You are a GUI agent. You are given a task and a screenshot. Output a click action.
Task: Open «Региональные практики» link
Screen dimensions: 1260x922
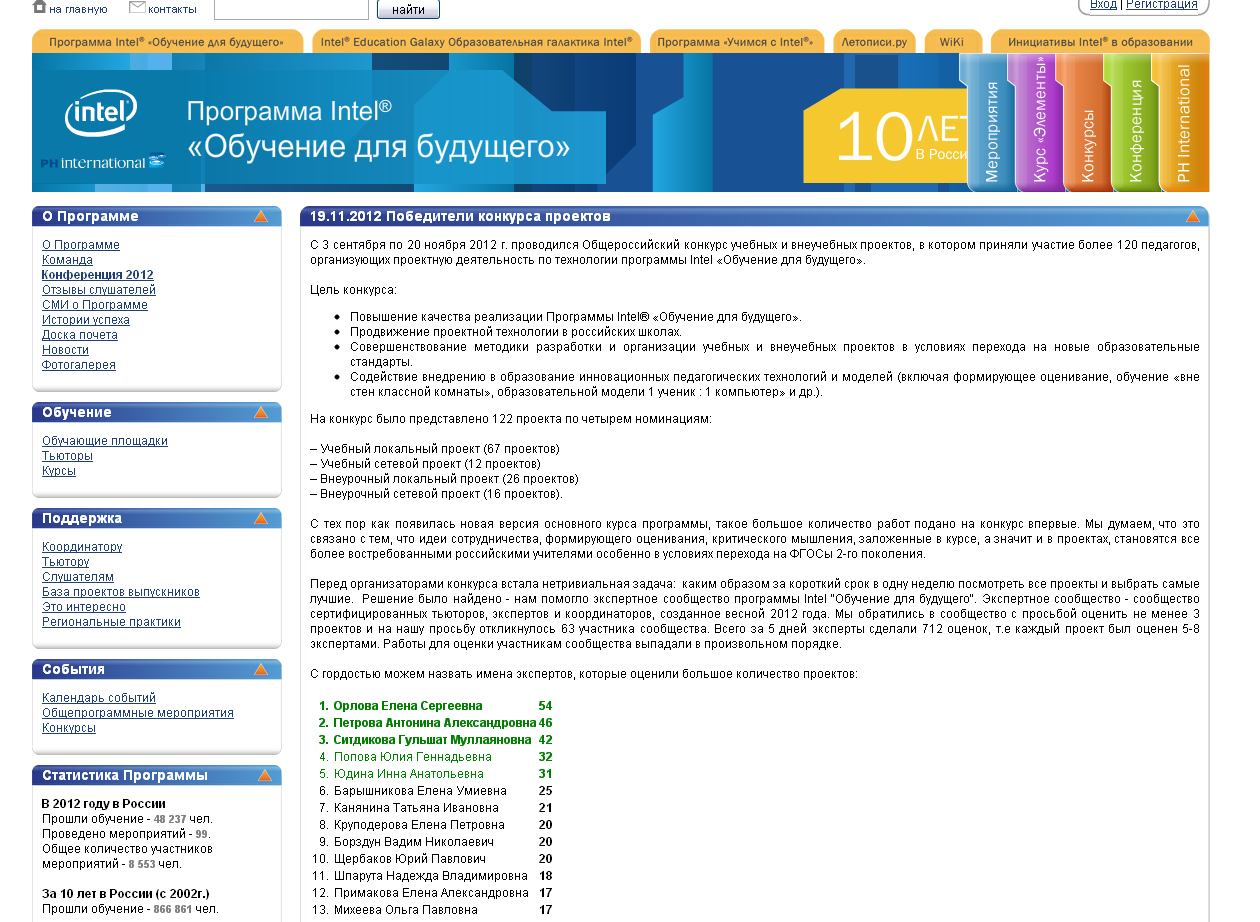(x=111, y=622)
